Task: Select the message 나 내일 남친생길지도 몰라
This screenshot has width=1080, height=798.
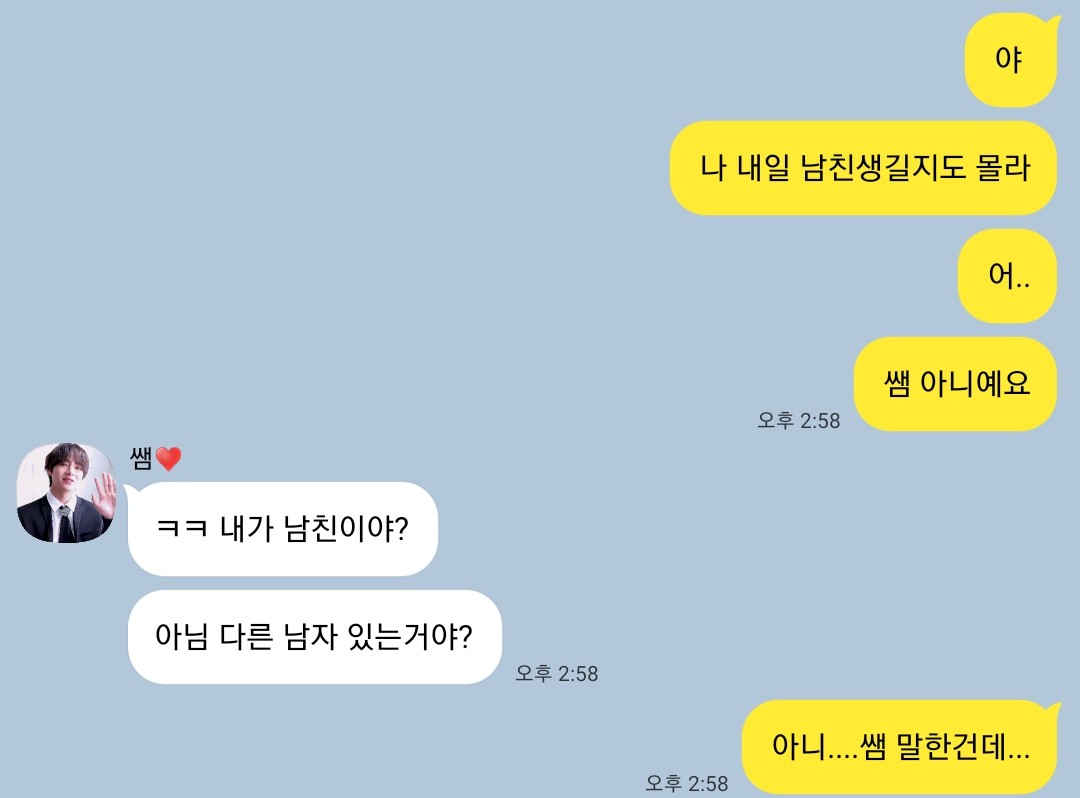Action: click(x=863, y=168)
